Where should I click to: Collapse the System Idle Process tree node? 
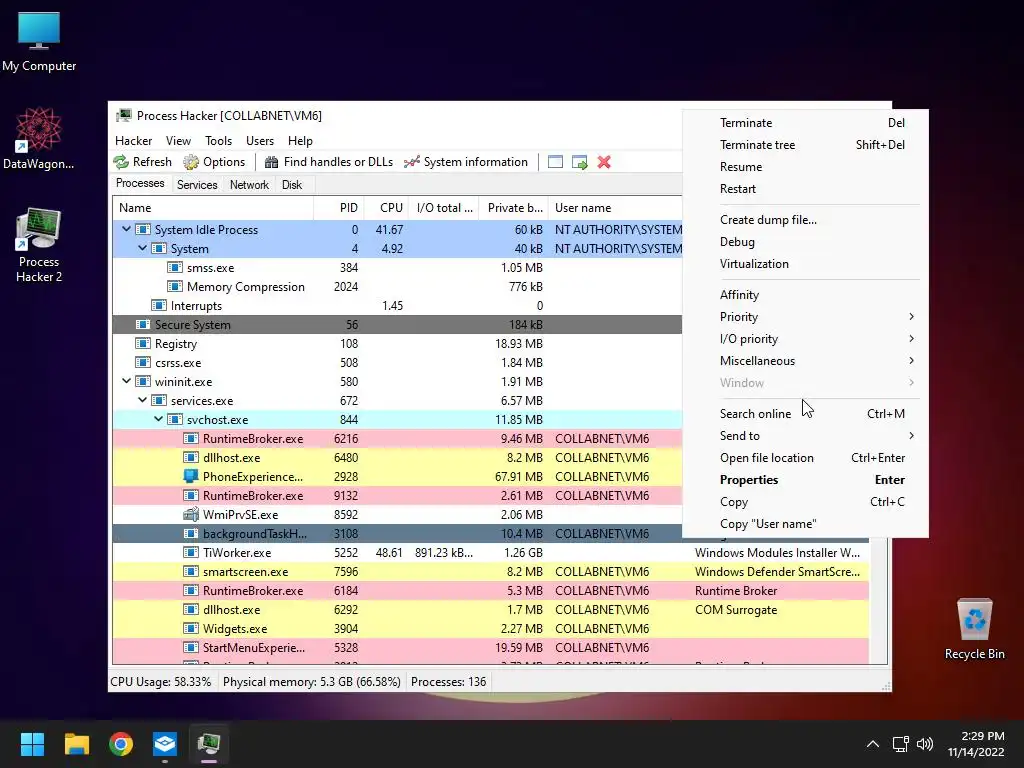coord(127,230)
